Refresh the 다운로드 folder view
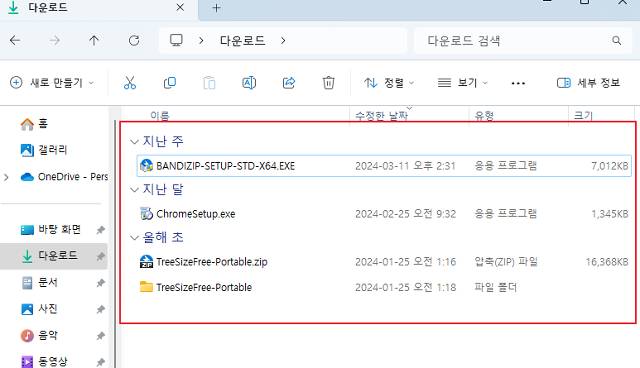The height and width of the screenshot is (368, 640). (134, 40)
